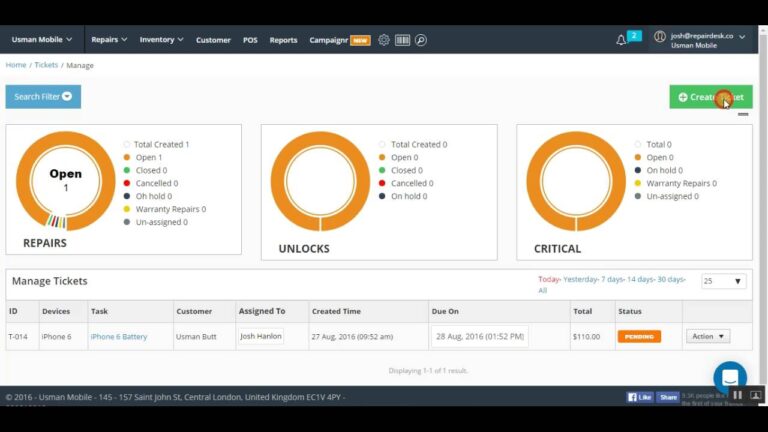The image size is (768, 432).
Task: Collapse the charts panel minus icon
Action: pos(743,114)
